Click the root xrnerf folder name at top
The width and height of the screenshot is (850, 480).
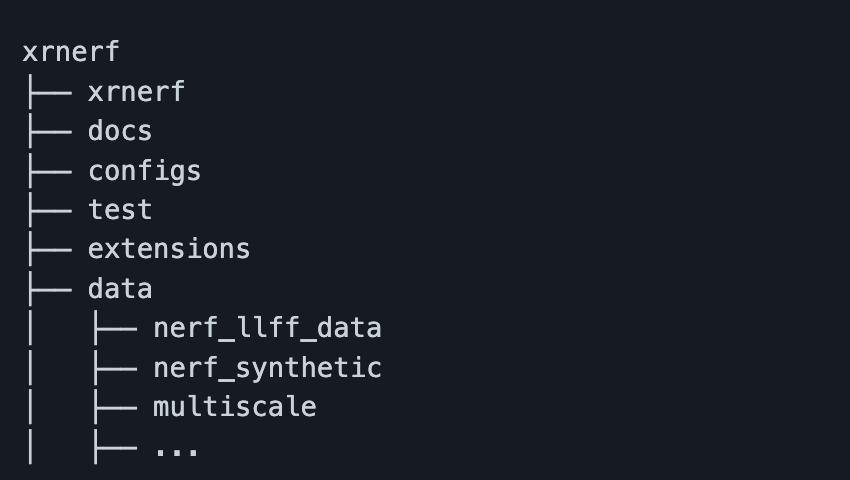tap(70, 52)
